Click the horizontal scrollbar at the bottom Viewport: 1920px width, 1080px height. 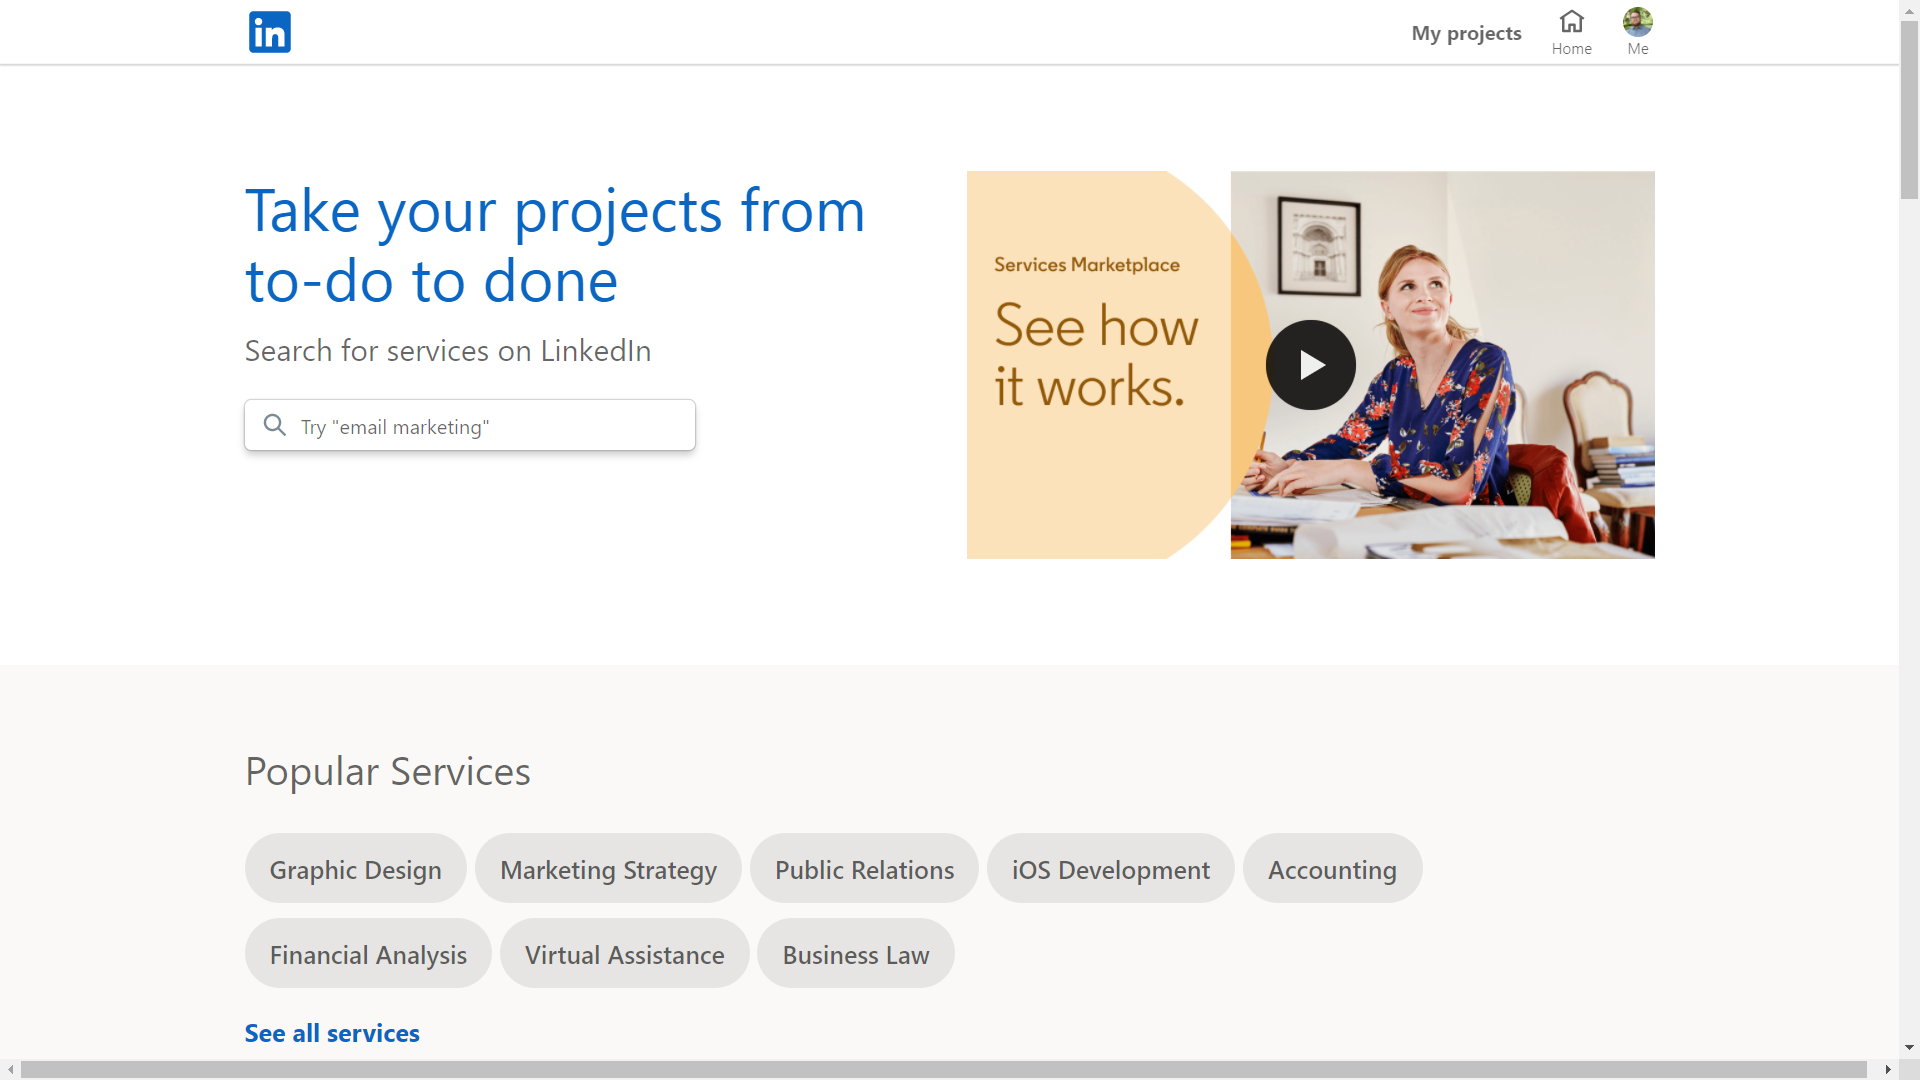tap(943, 1069)
